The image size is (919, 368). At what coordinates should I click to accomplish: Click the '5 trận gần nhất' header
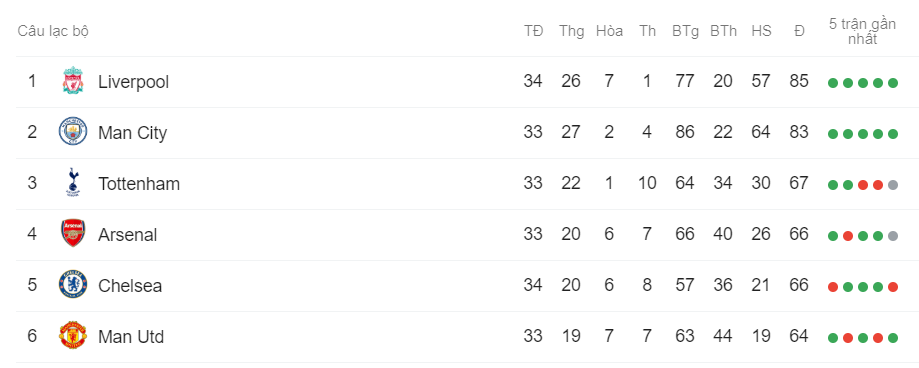[x=862, y=32]
